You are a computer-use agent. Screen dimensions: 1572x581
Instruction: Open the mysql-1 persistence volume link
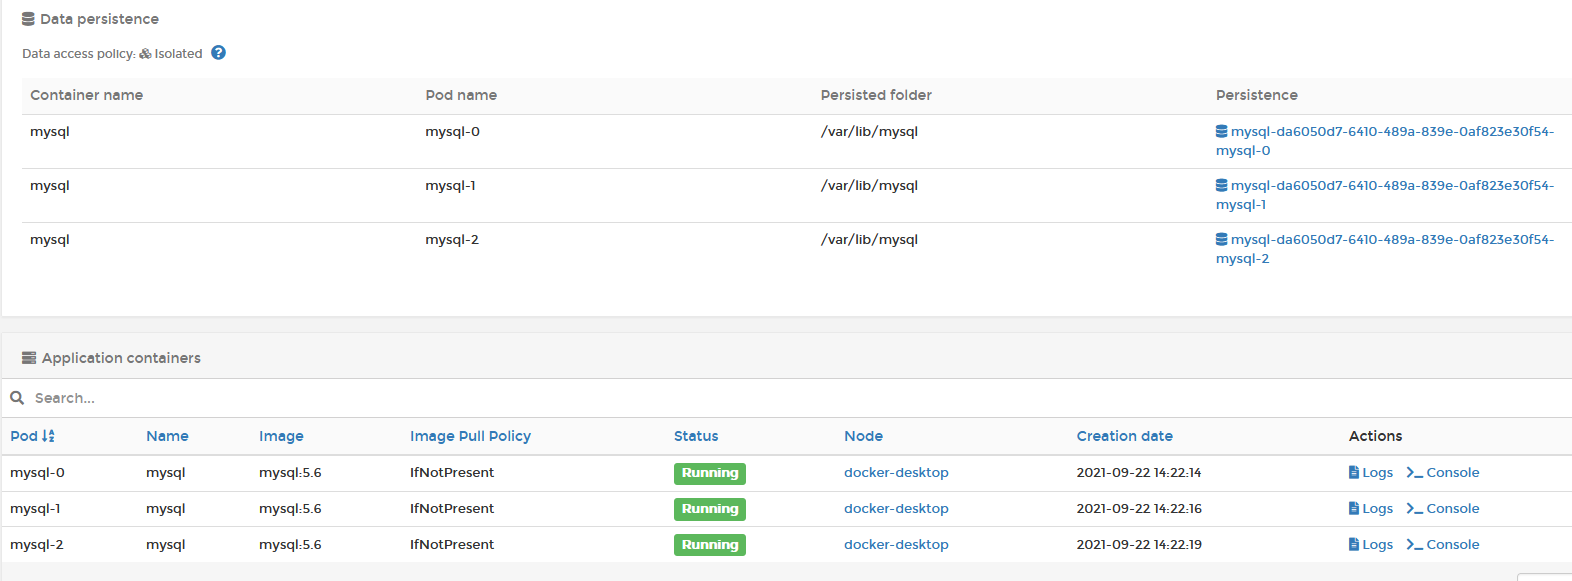pos(1384,195)
